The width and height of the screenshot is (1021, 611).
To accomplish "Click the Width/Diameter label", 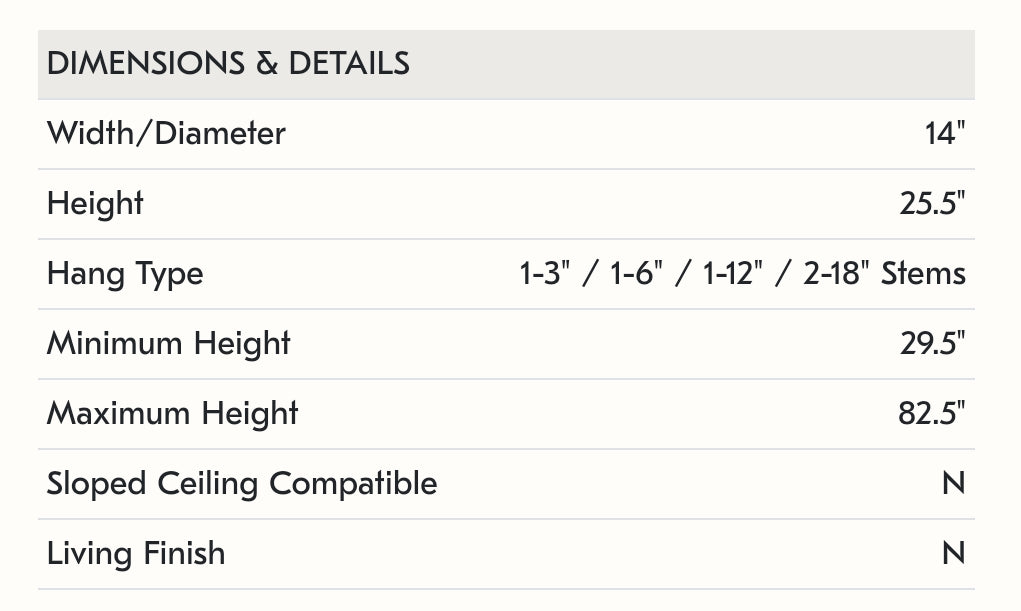I will tap(166, 134).
